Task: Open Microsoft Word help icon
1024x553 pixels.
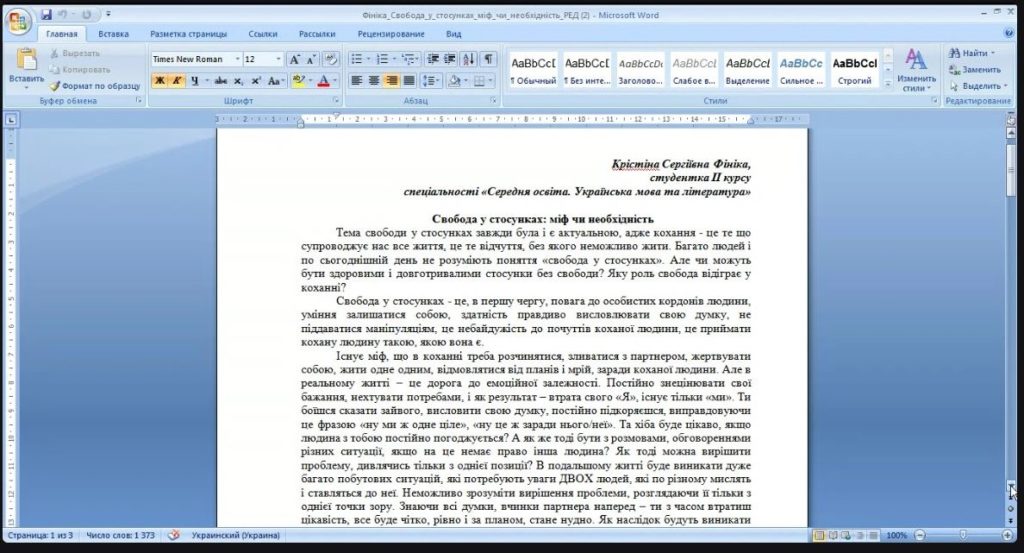Action: tap(1009, 33)
